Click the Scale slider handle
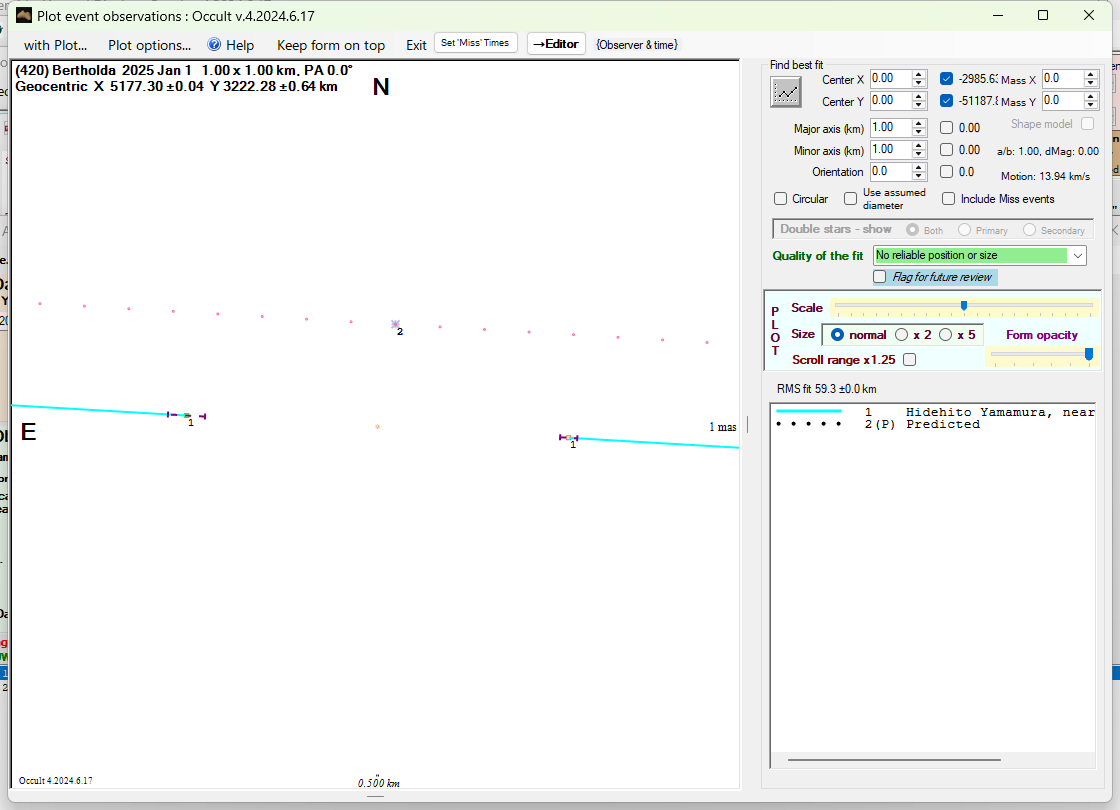 pos(963,306)
